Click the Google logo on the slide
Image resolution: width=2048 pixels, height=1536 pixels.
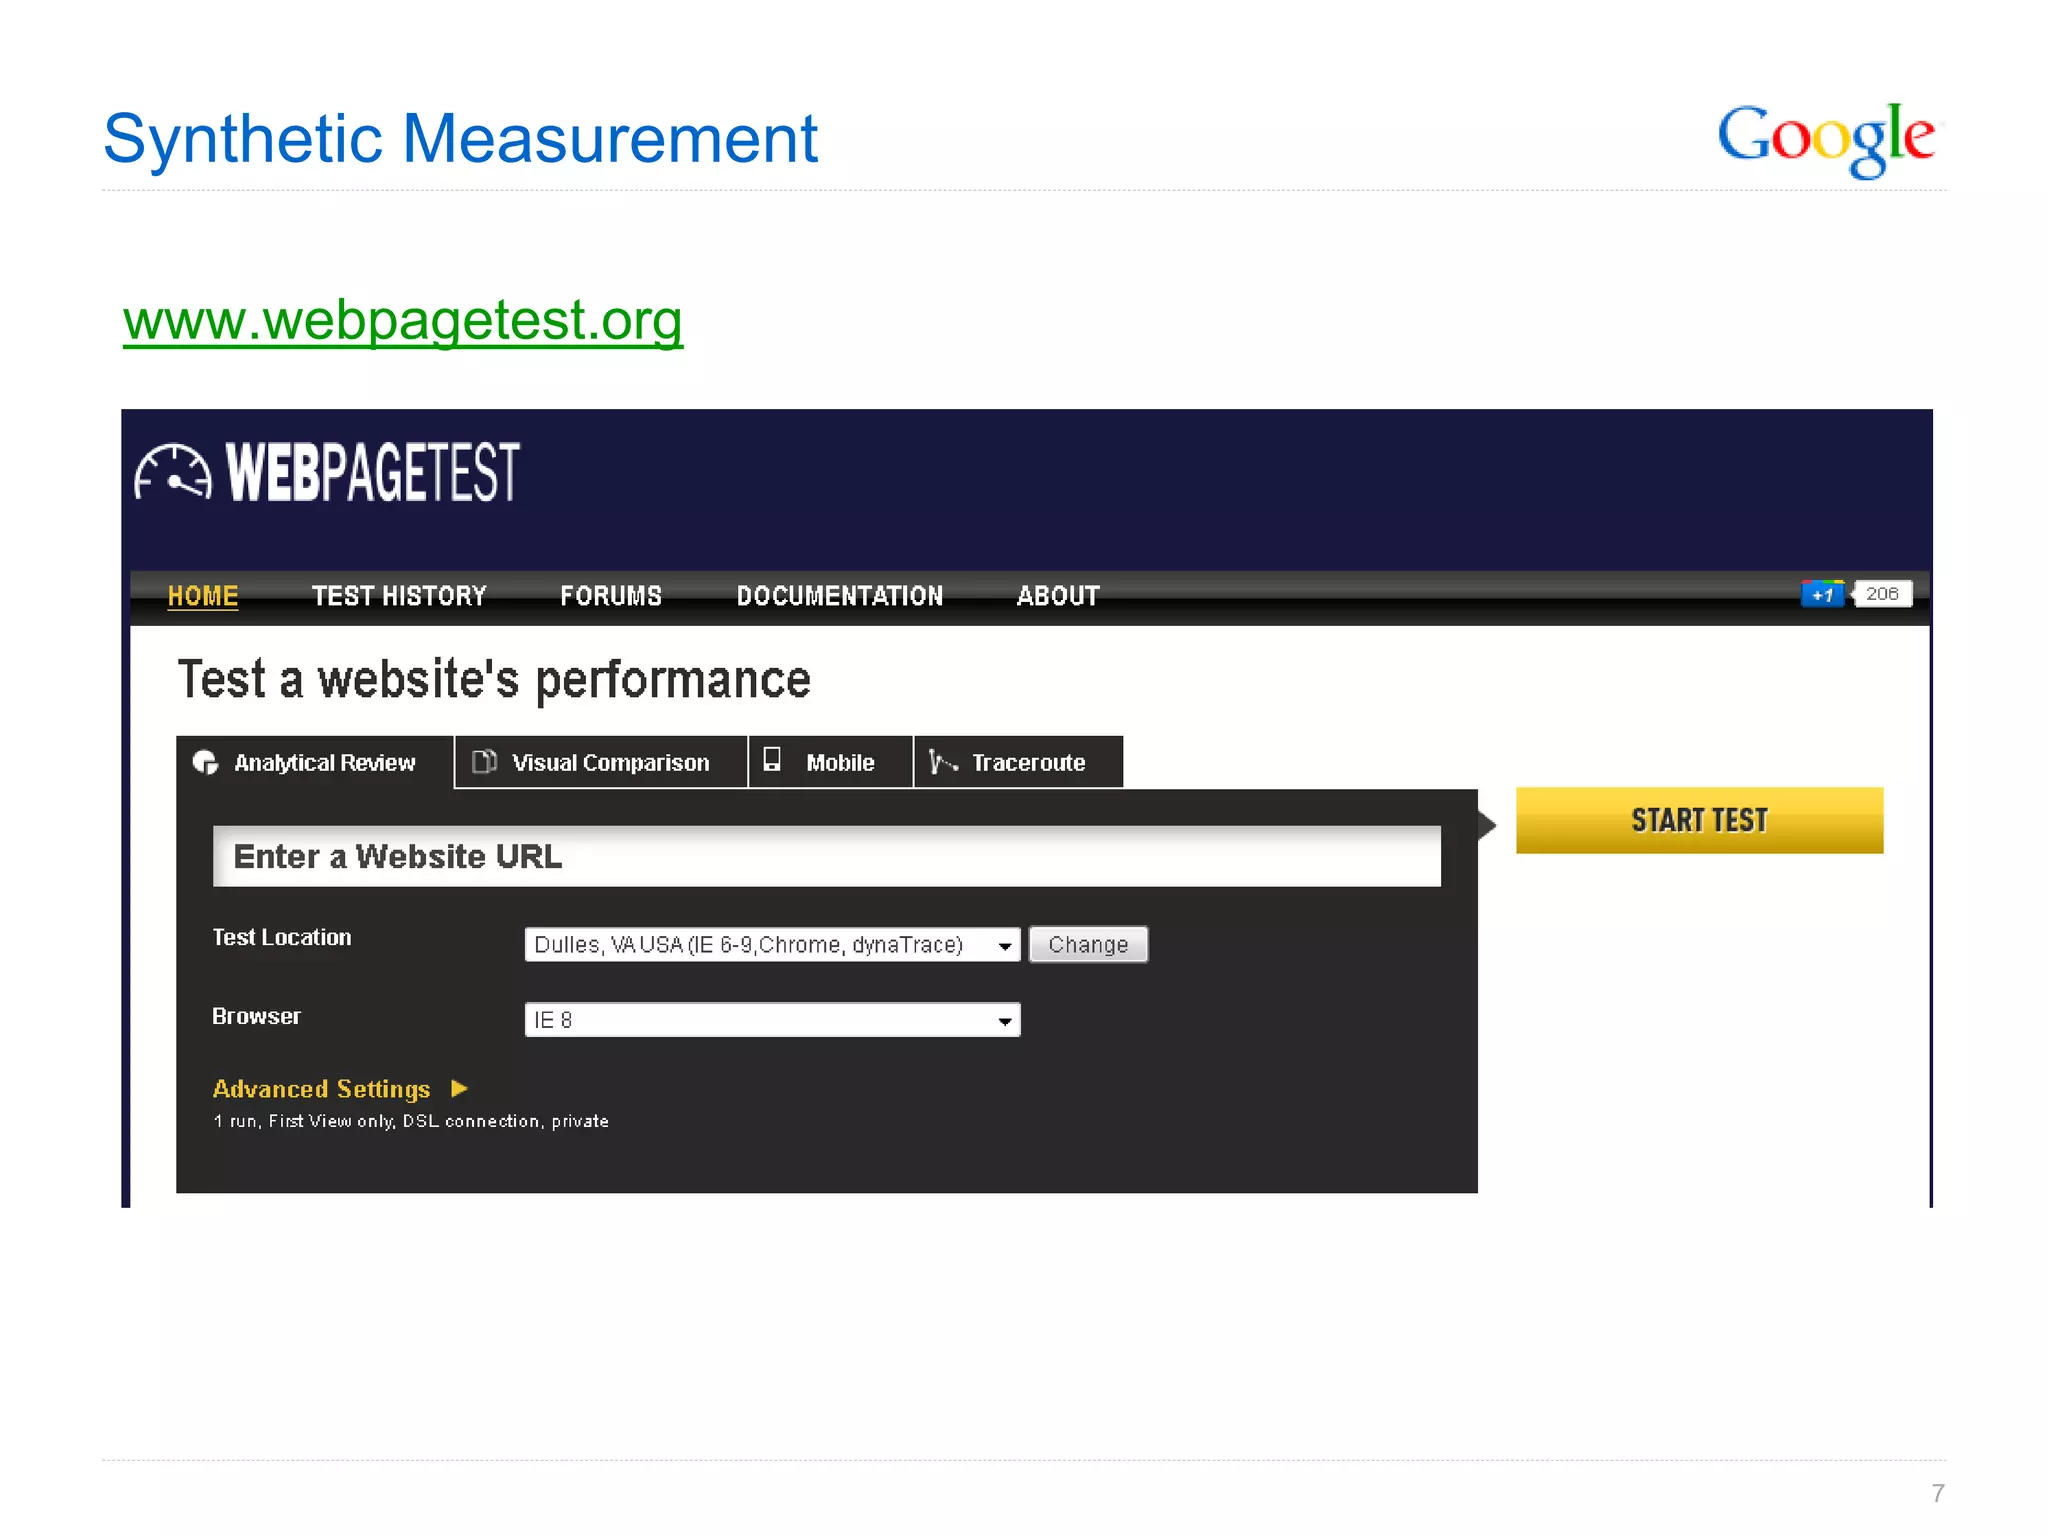[1826, 138]
